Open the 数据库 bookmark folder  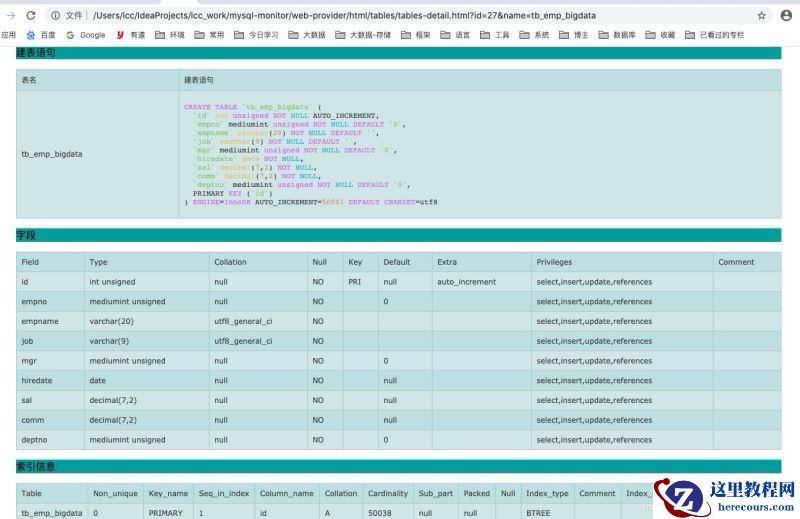point(617,35)
